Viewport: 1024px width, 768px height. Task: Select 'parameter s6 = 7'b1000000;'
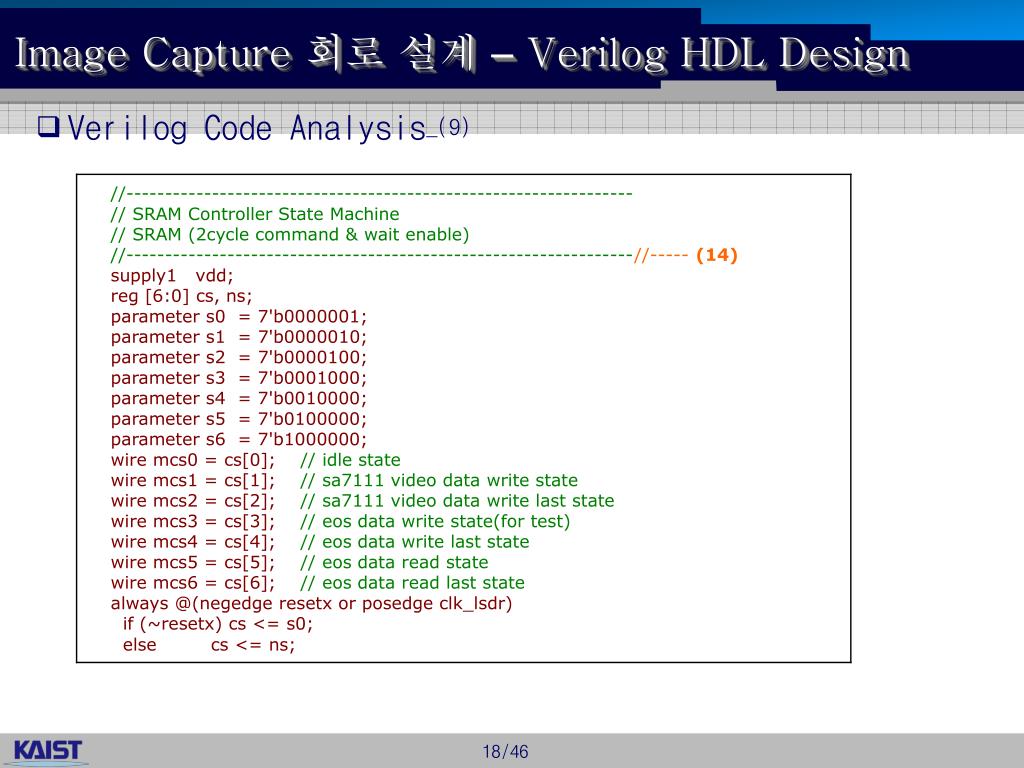tap(239, 440)
